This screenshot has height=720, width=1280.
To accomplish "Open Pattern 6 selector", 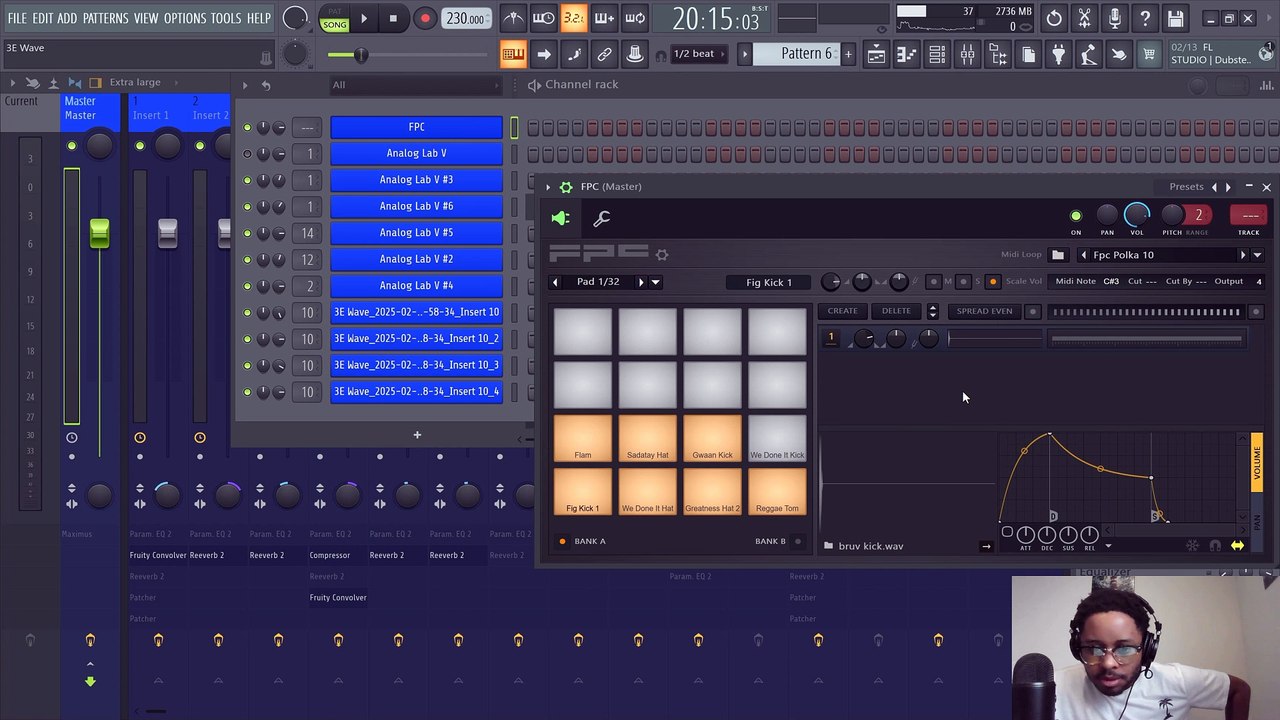I will pyautogui.click(x=807, y=54).
